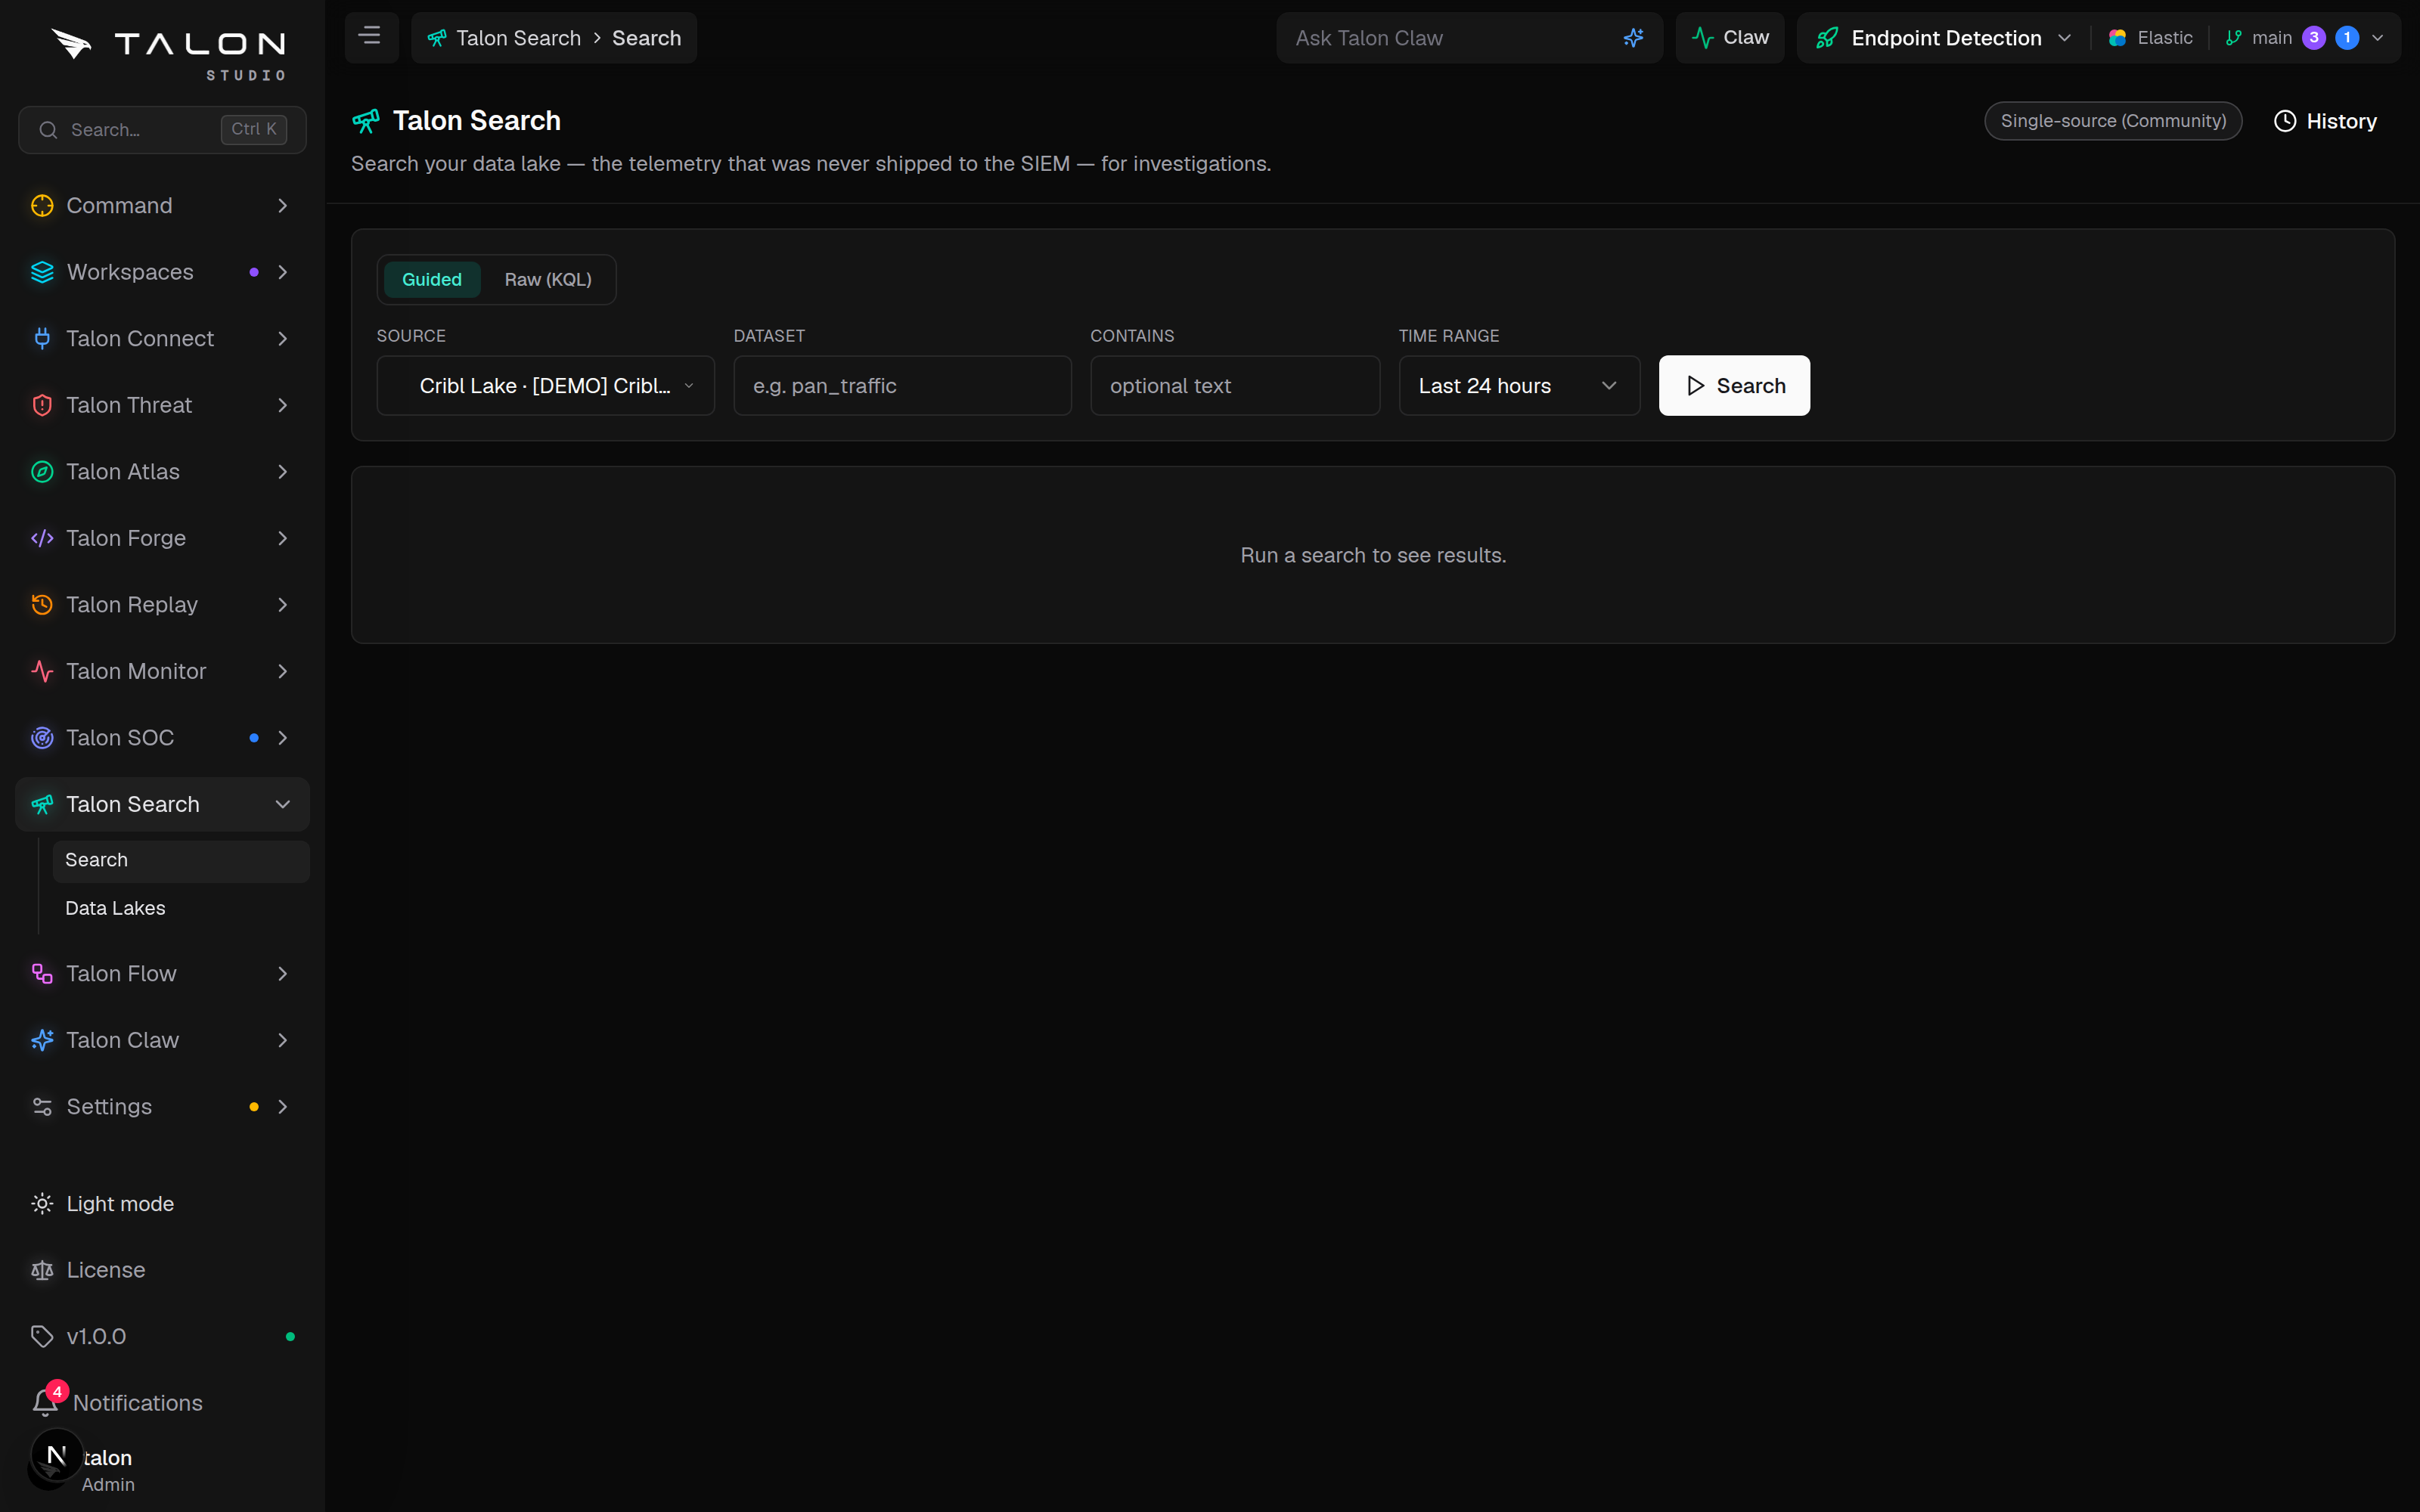
Task: Click the v1.0.0 tag icon
Action: 42,1337
